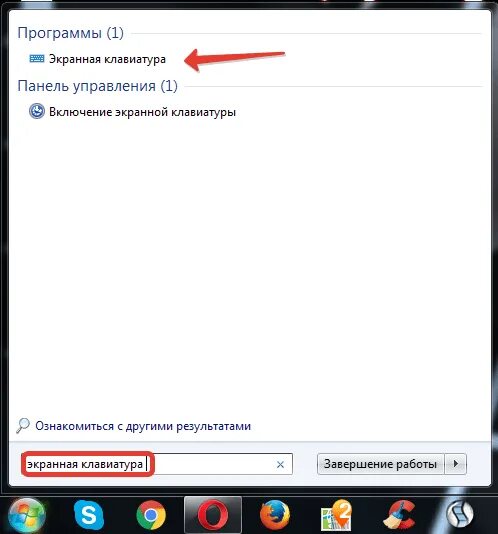The image size is (498, 534).
Task: Switch to Opera in the taskbar
Action: point(213,515)
